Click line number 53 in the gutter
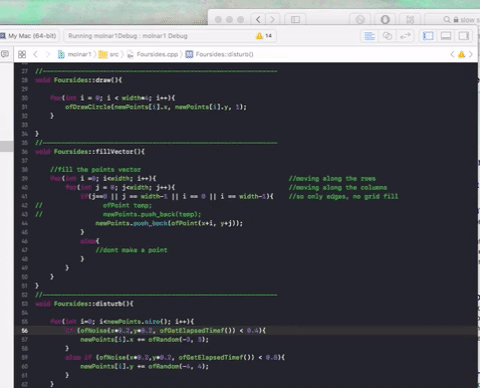 tap(25, 304)
